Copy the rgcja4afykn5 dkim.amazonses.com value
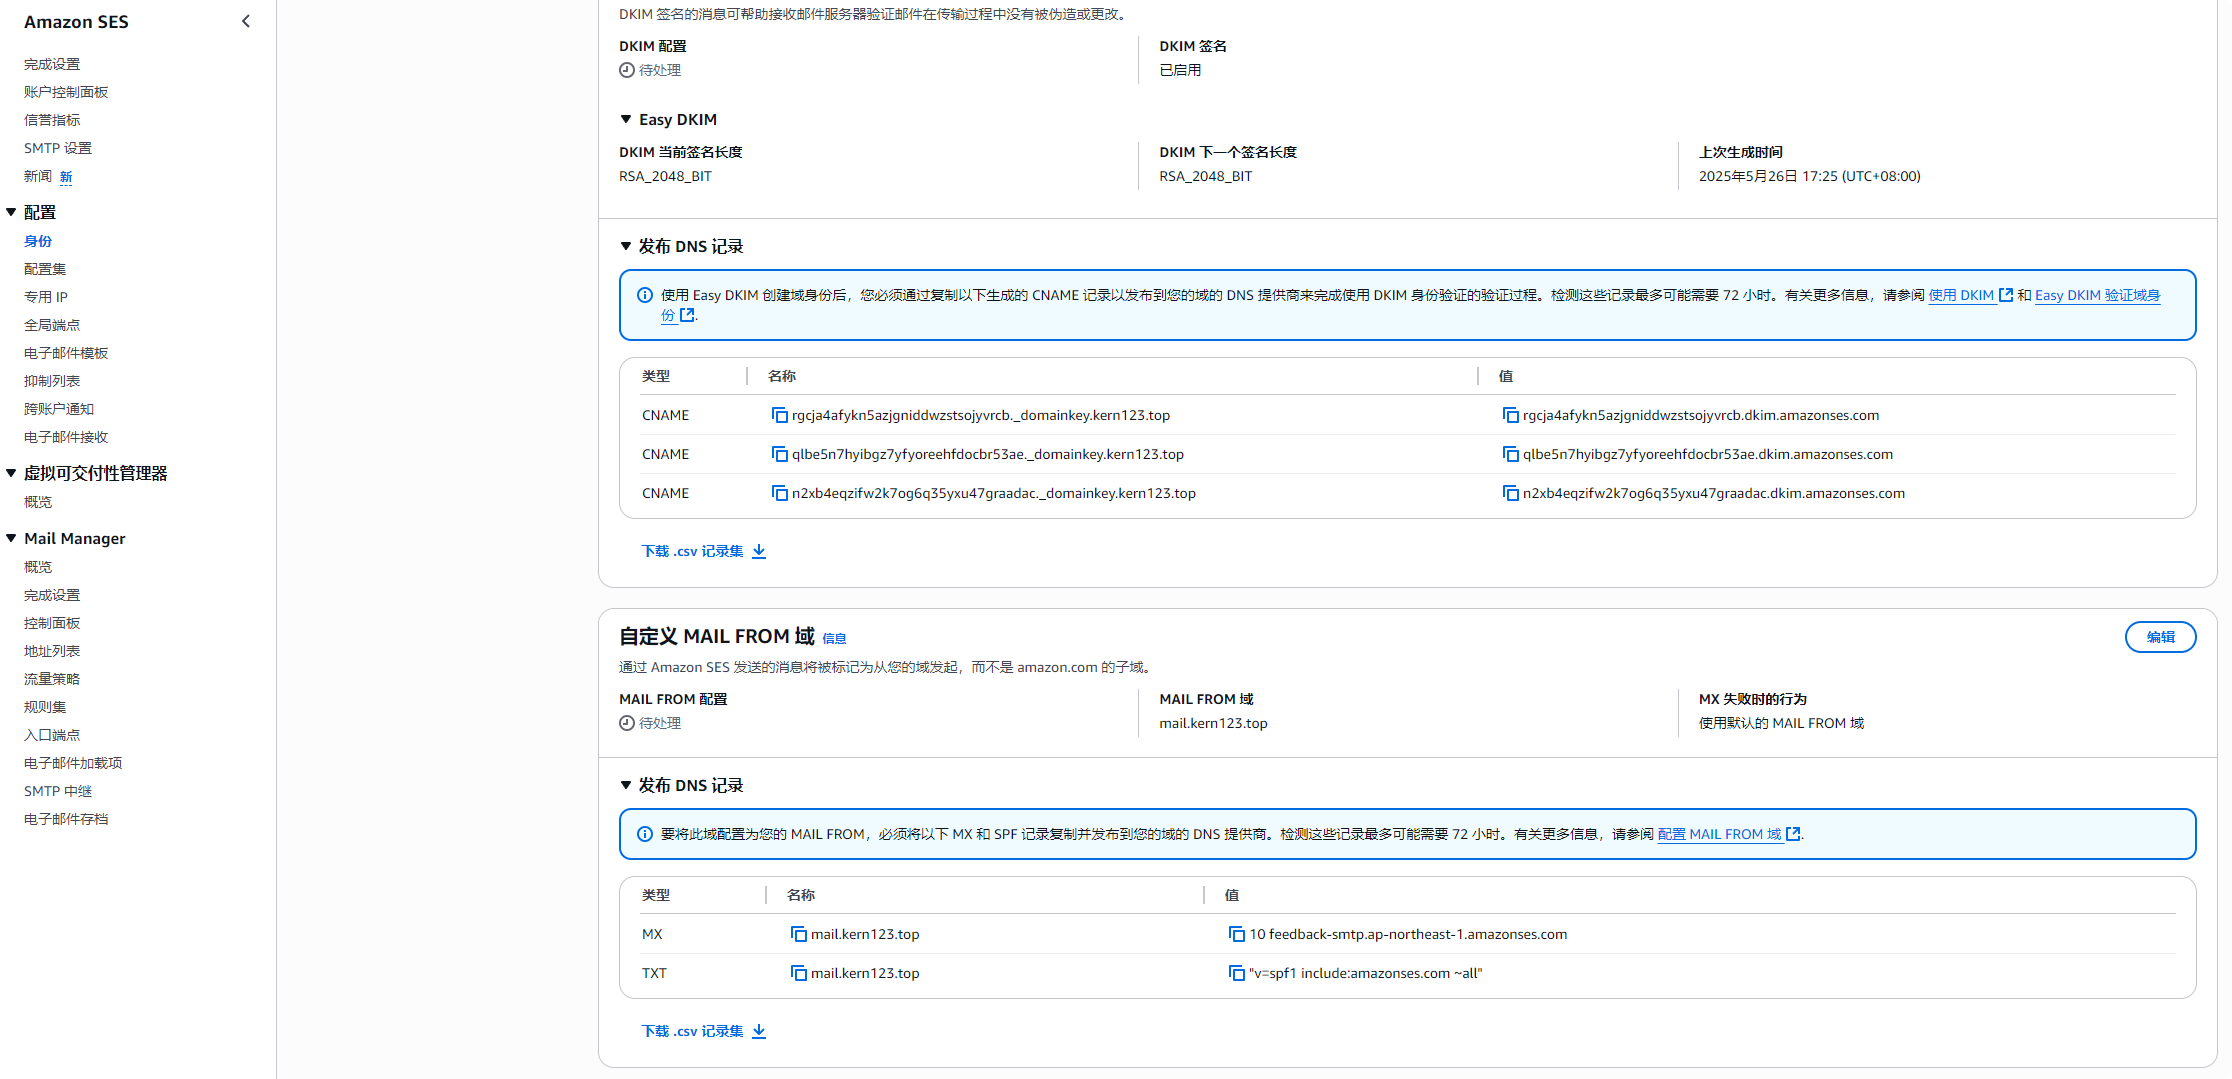The image size is (2232, 1079). pos(1510,415)
